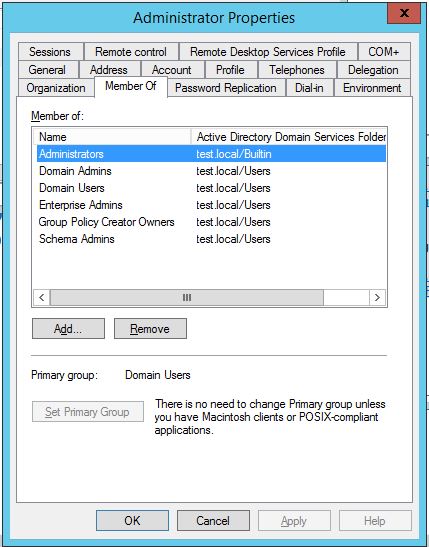Select Group Policy Creator Owners row
Viewport: 429px width, 547px height.
tap(211, 222)
